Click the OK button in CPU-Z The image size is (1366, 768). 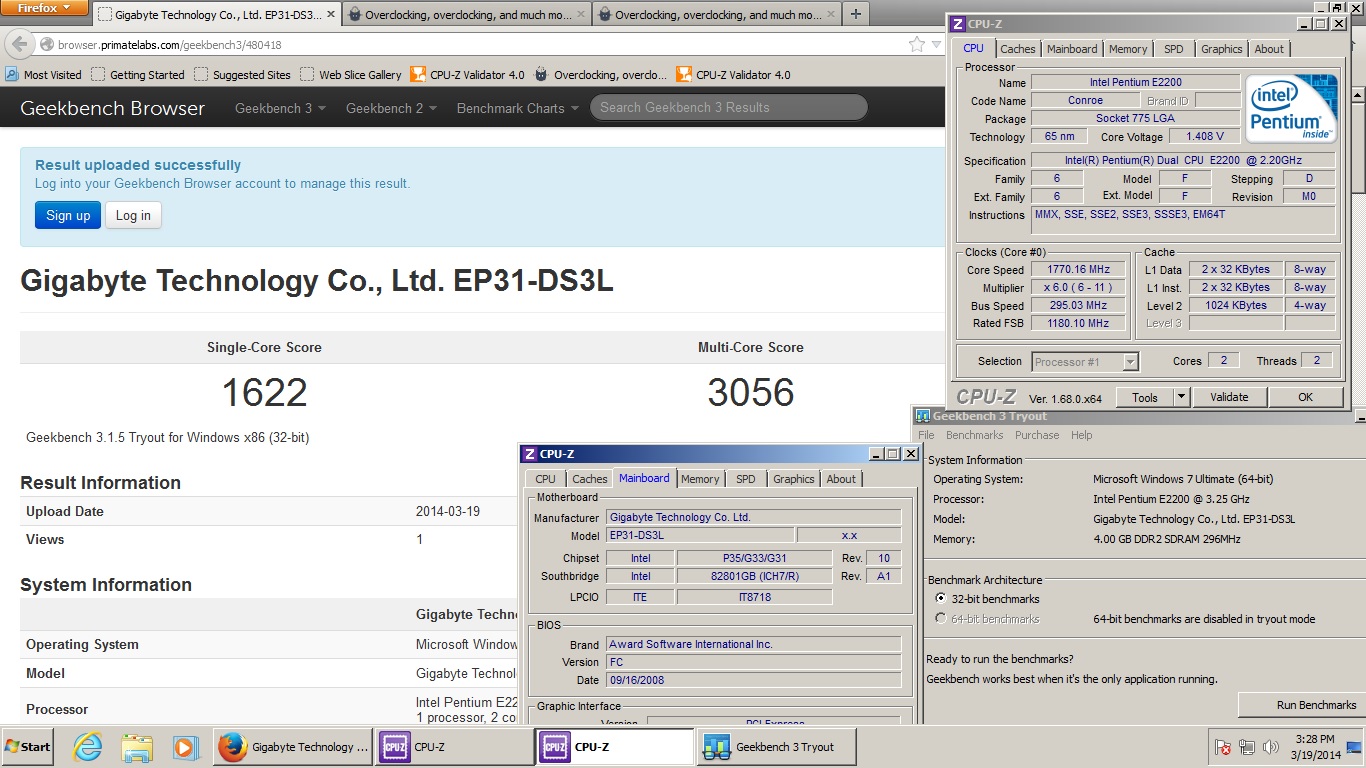click(x=1305, y=397)
